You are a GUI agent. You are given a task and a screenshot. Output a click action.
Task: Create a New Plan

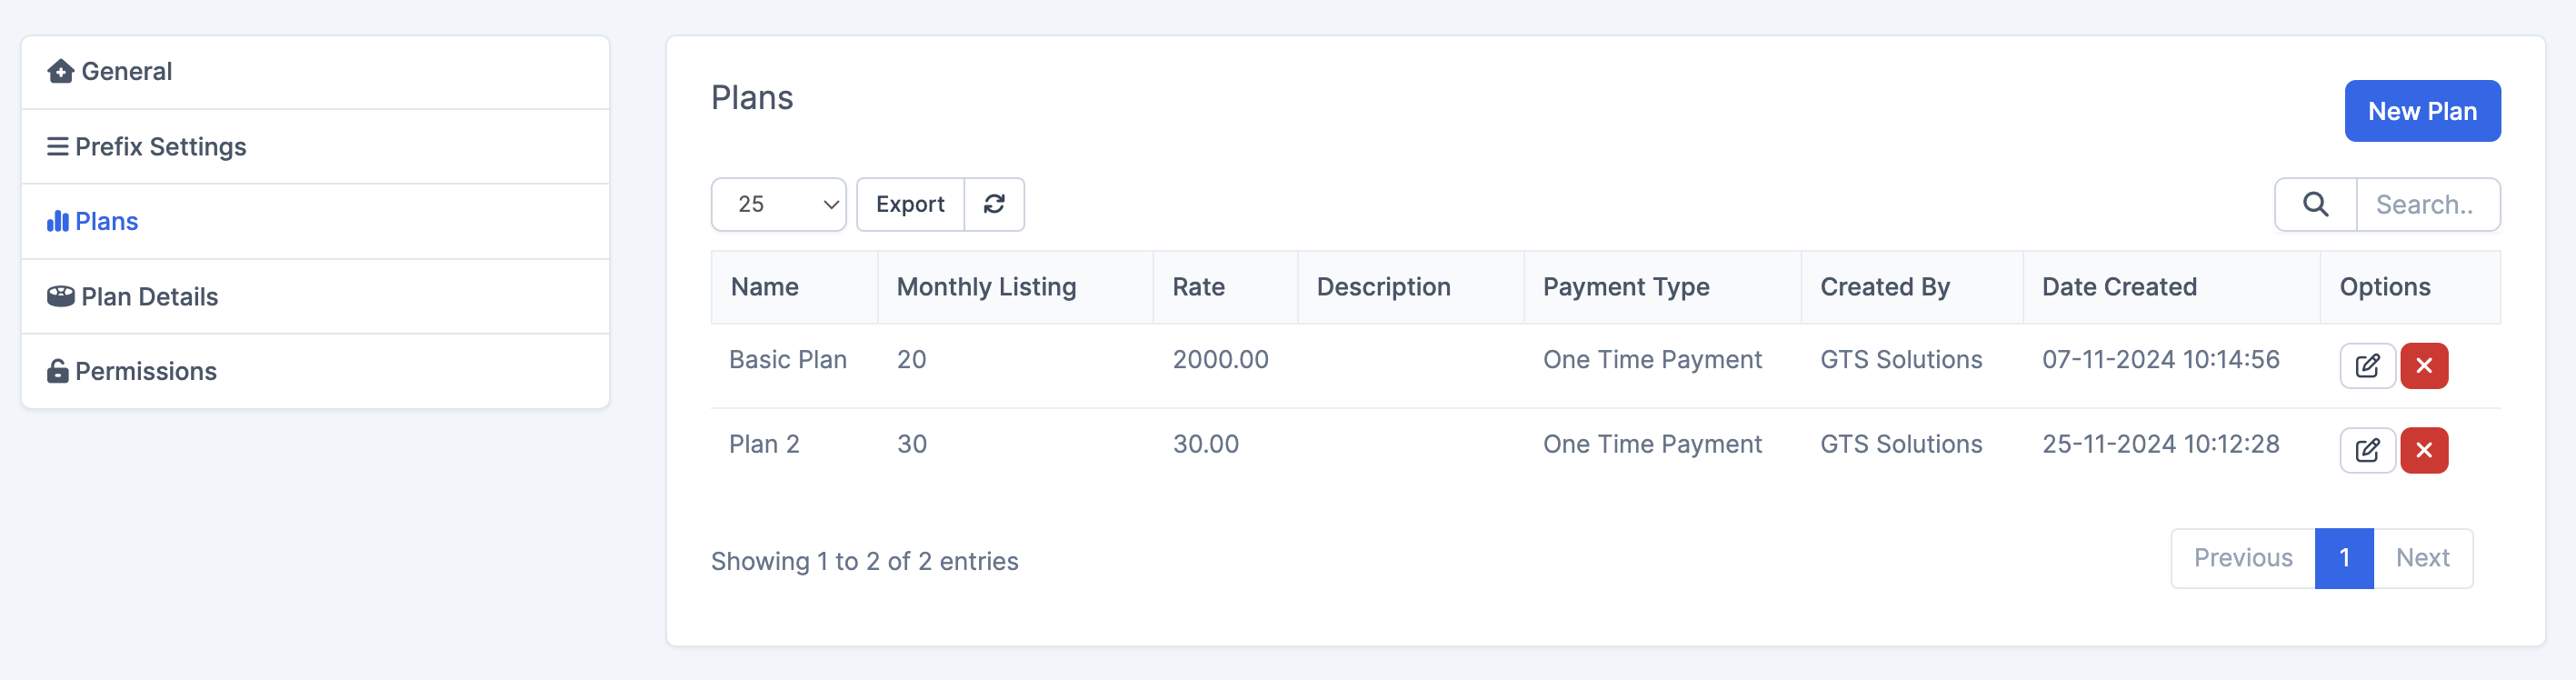2422,111
